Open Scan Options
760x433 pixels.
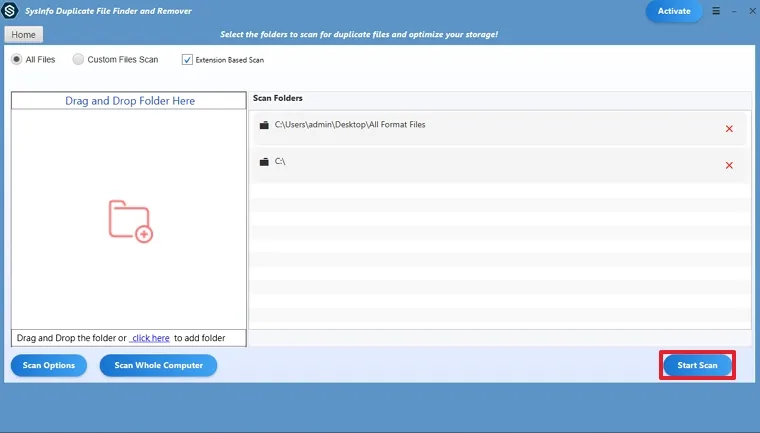[x=48, y=366]
